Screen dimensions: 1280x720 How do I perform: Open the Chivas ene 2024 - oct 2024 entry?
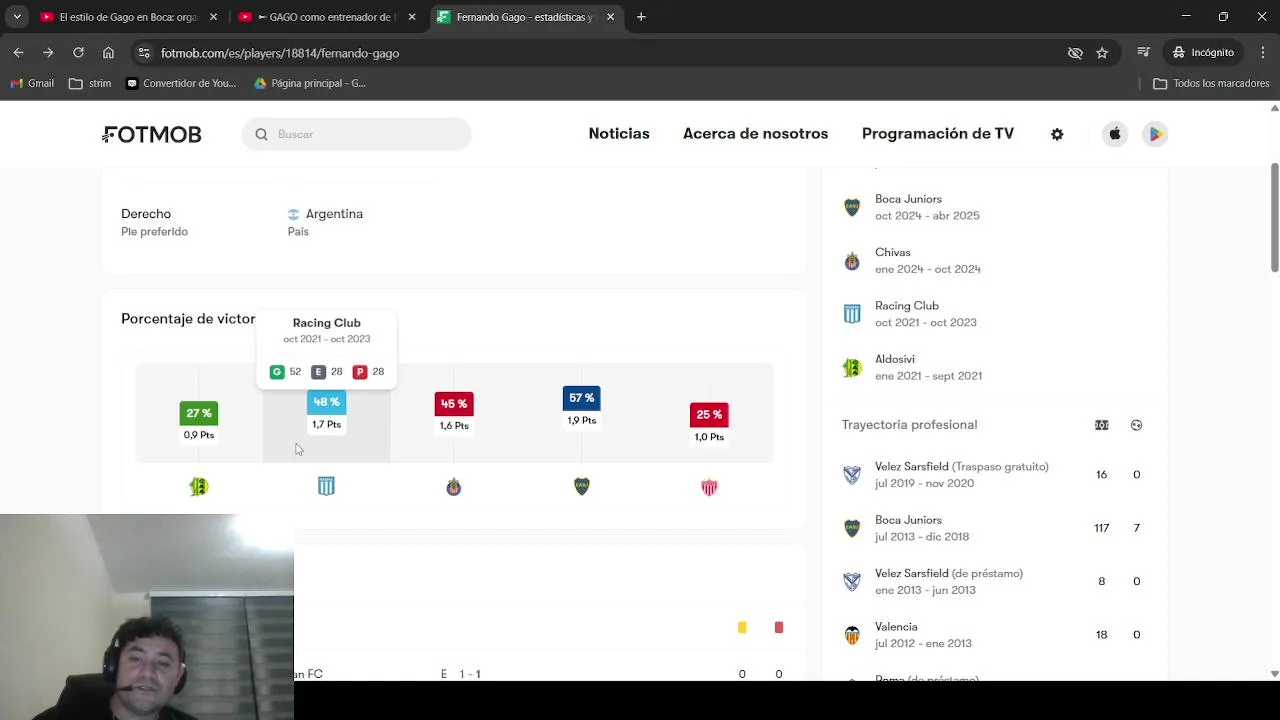click(995, 261)
